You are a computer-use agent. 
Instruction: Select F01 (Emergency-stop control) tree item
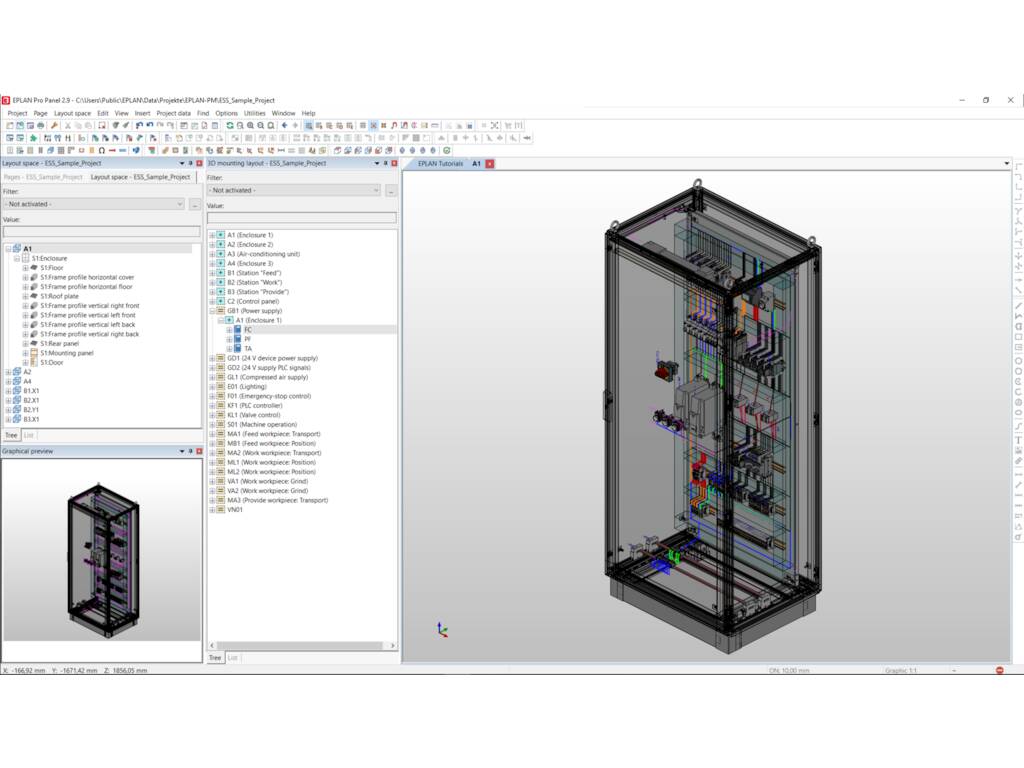(x=269, y=396)
